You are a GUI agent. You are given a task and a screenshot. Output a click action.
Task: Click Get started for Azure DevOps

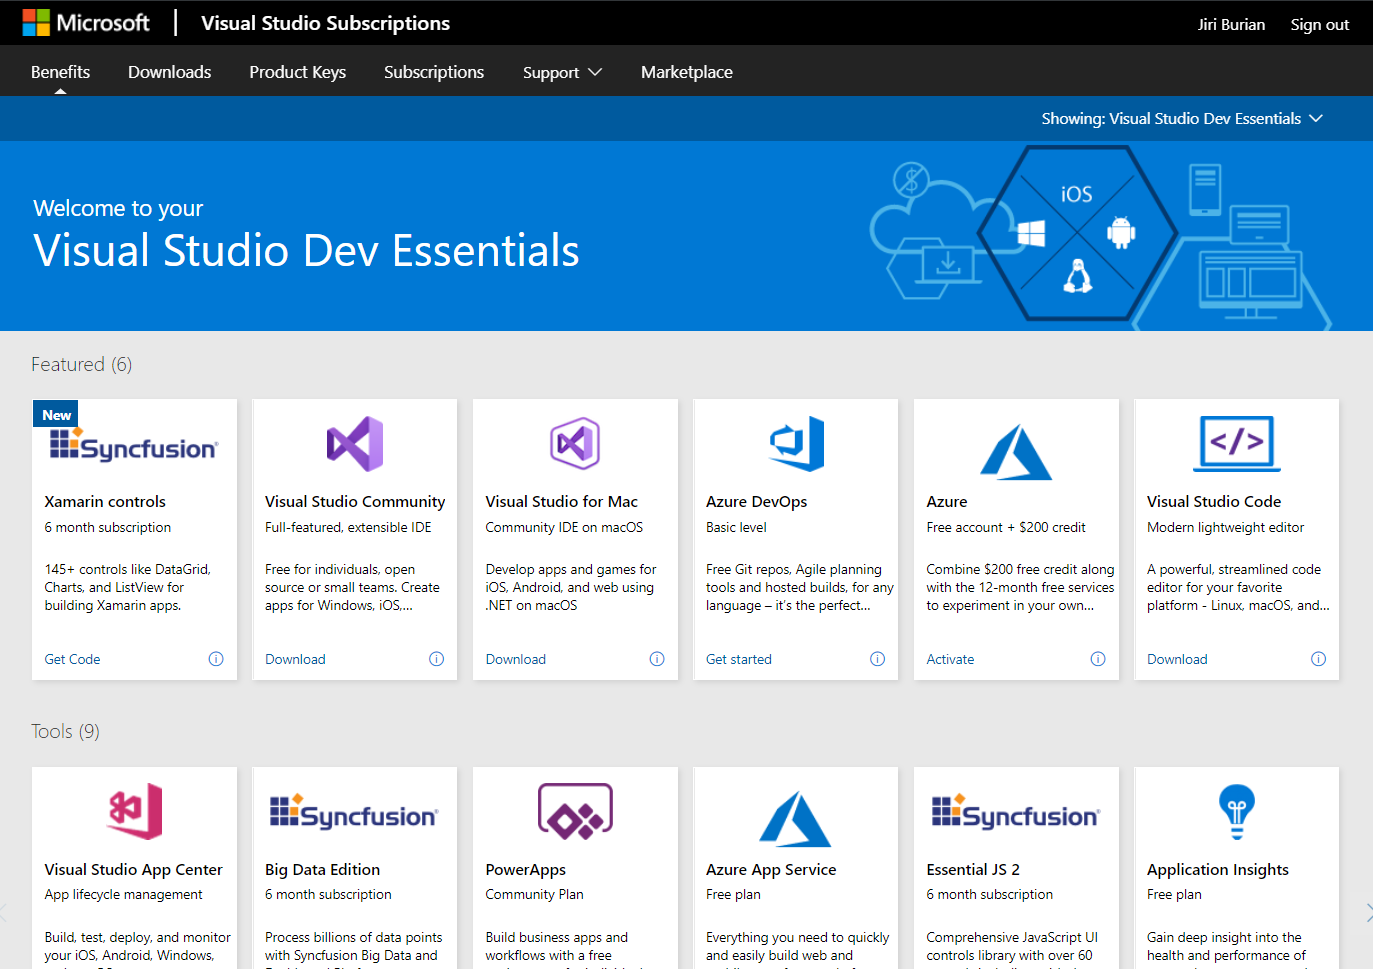[739, 659]
